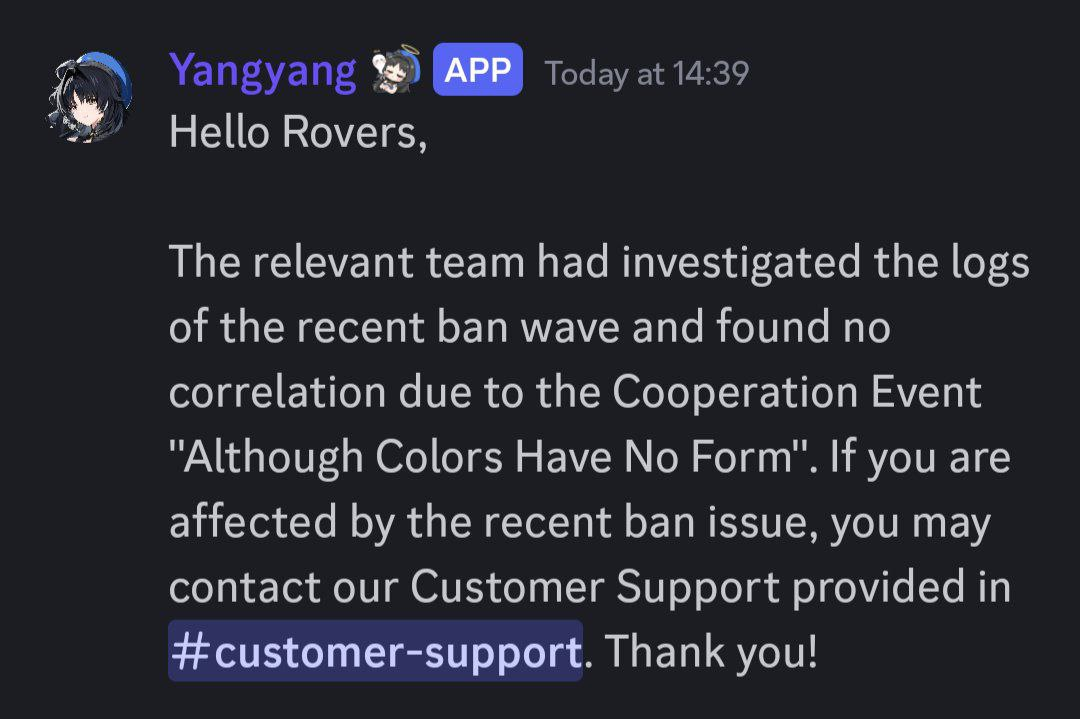Screen dimensions: 1080x719
Task: Click the chibi role icon beside Yangyang
Action: [395, 70]
